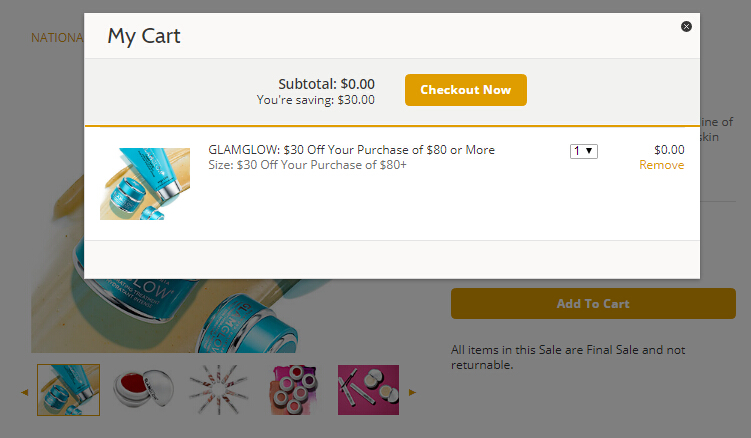This screenshot has height=438, width=751.
Task: Click the cart item product image
Action: [145, 184]
